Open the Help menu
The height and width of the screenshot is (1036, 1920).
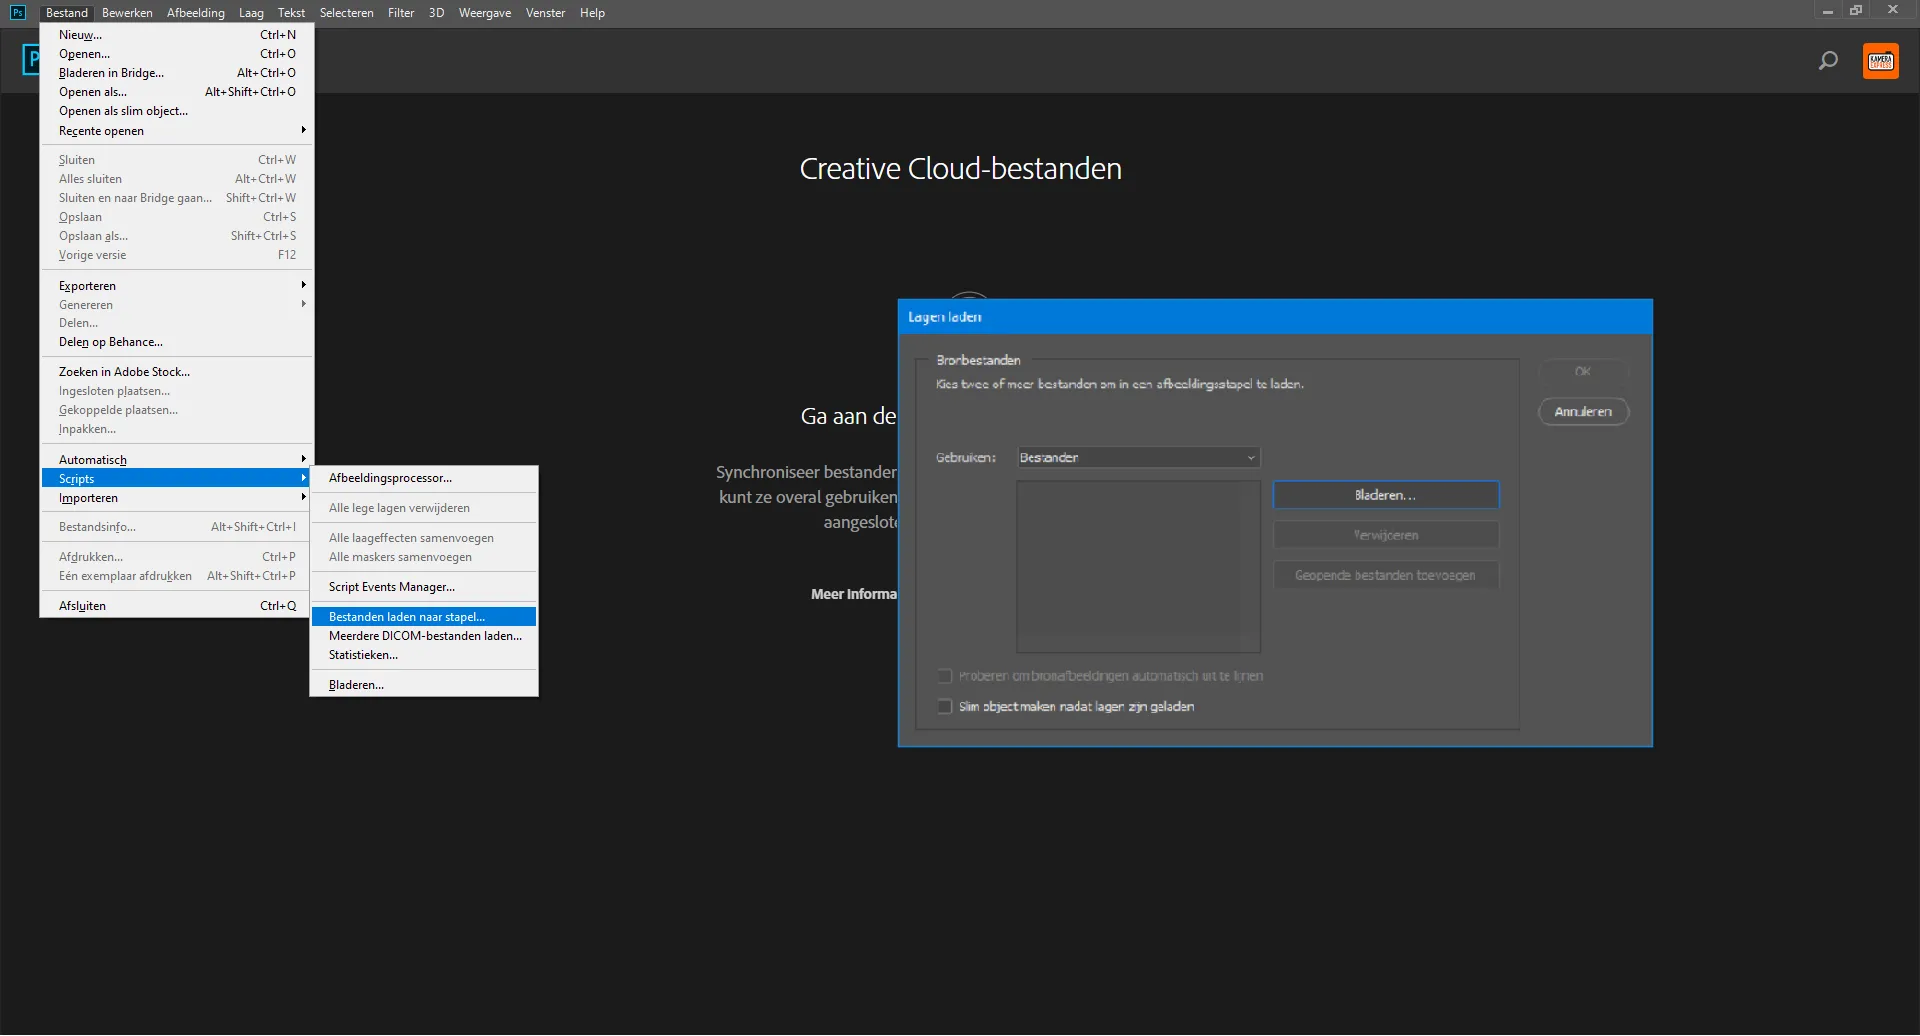(x=592, y=13)
